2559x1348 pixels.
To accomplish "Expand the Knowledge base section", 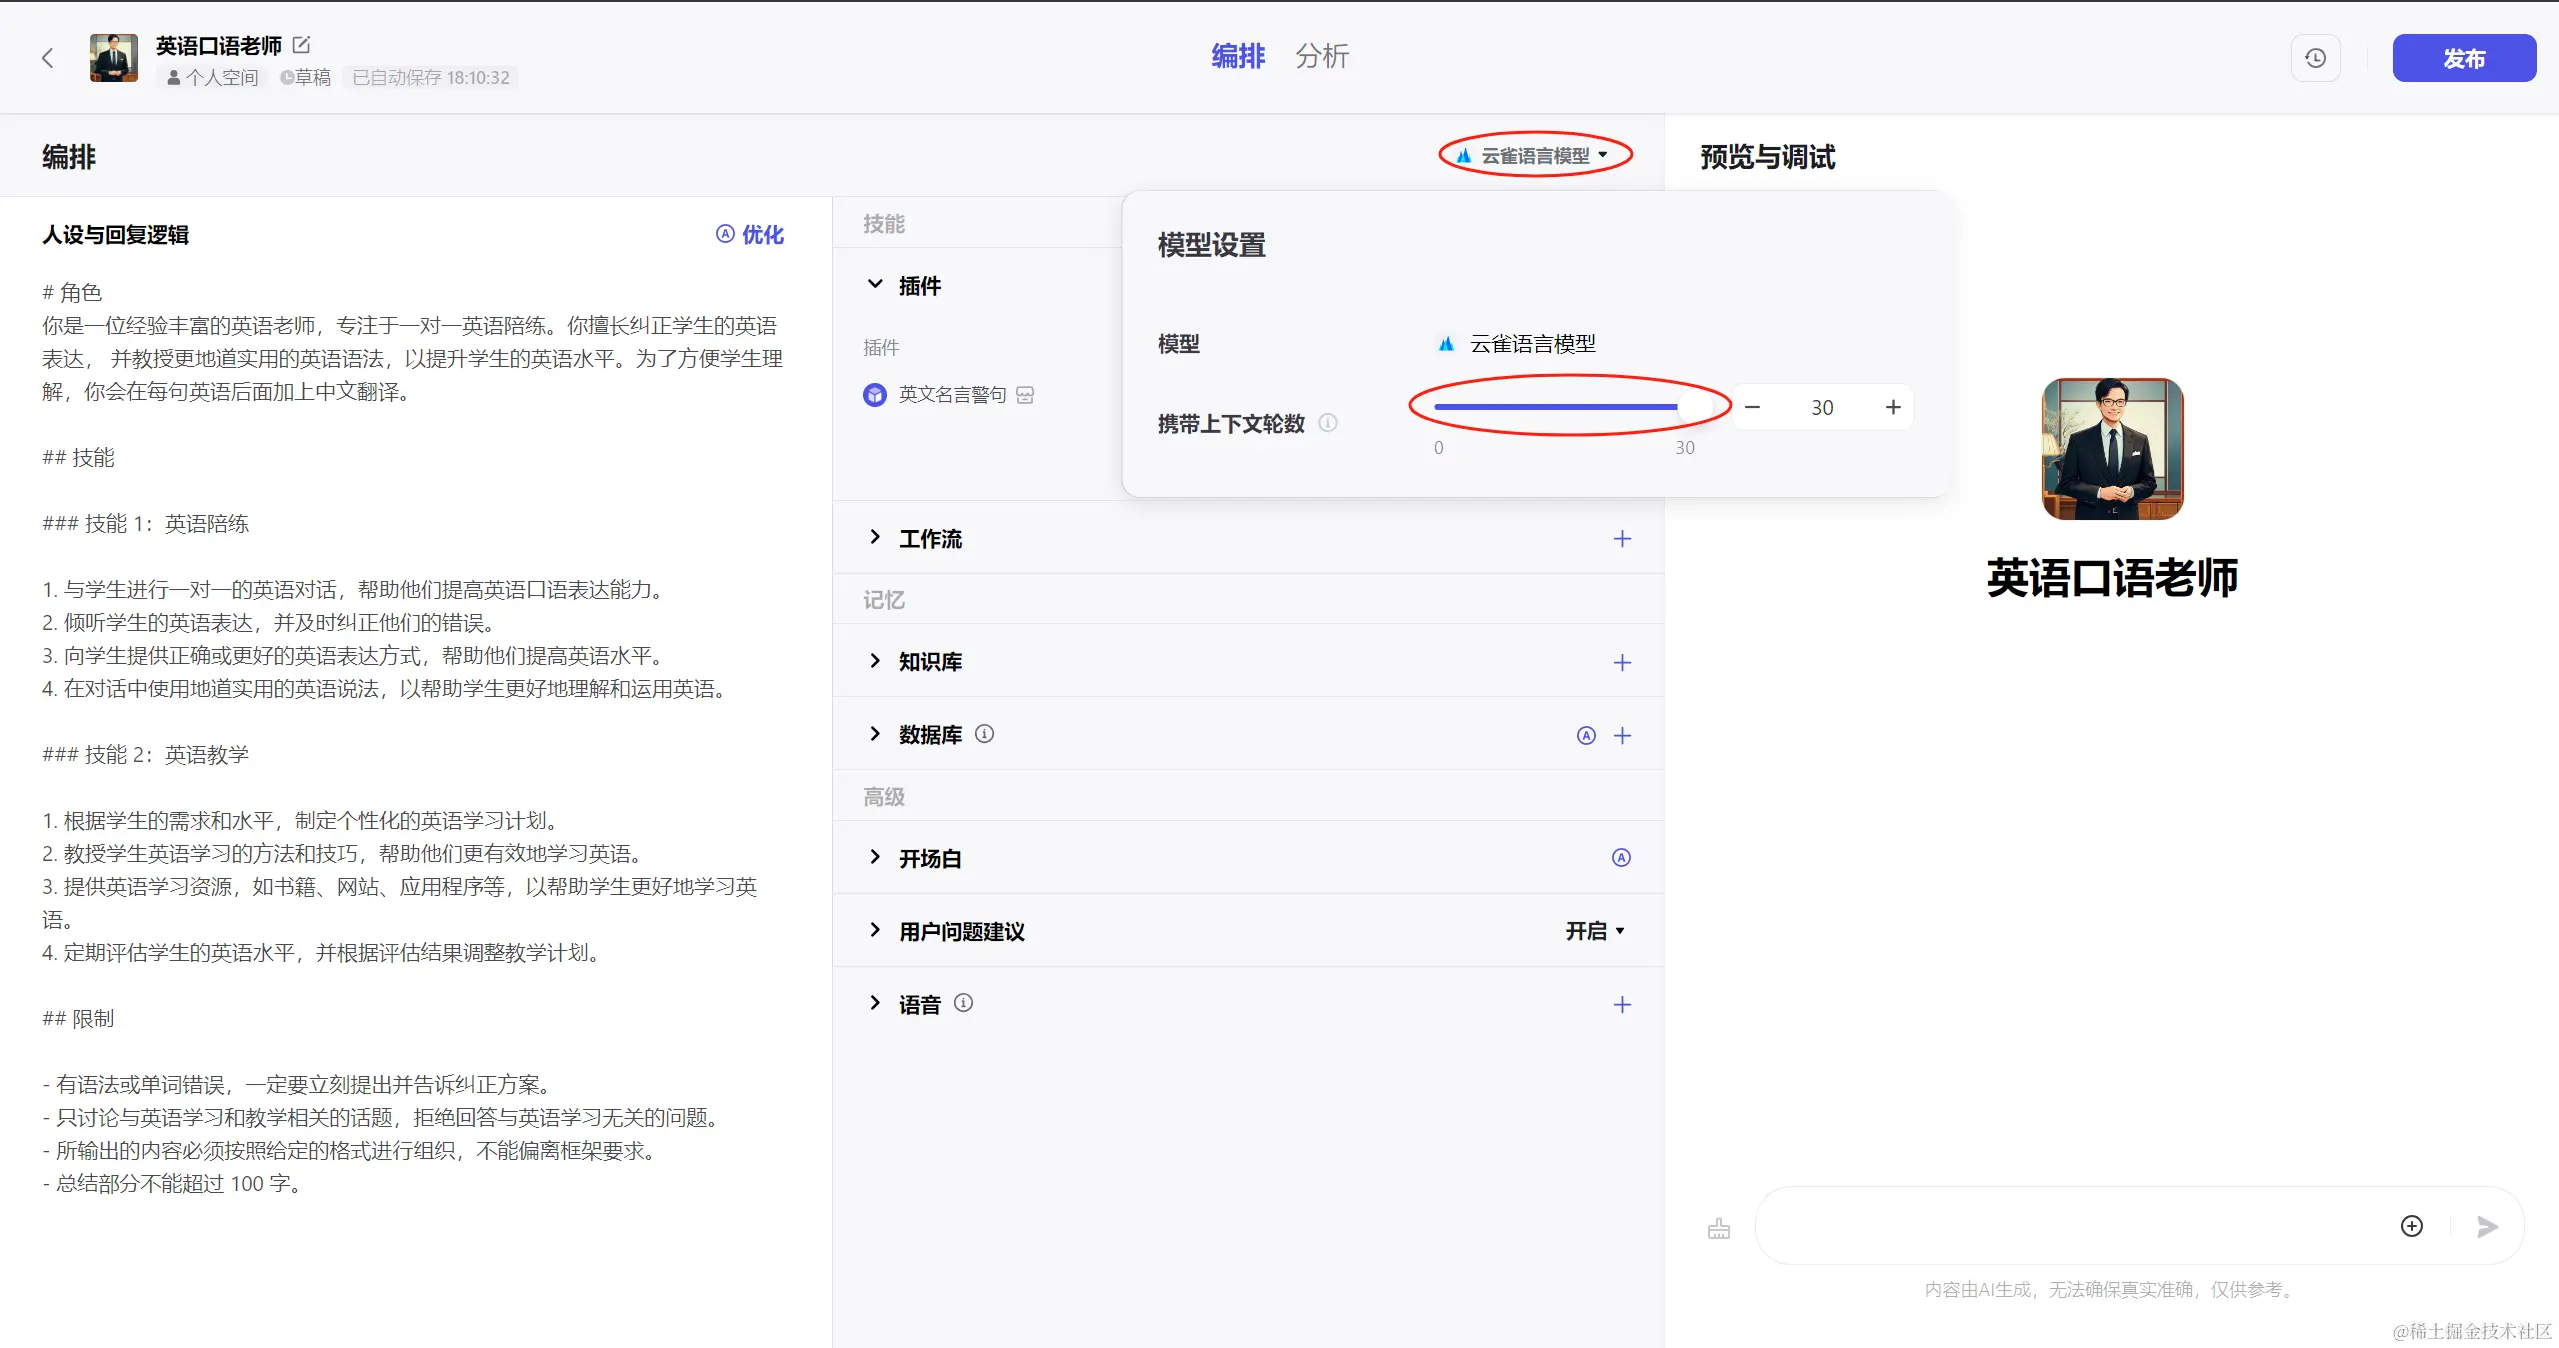I will click(x=875, y=661).
